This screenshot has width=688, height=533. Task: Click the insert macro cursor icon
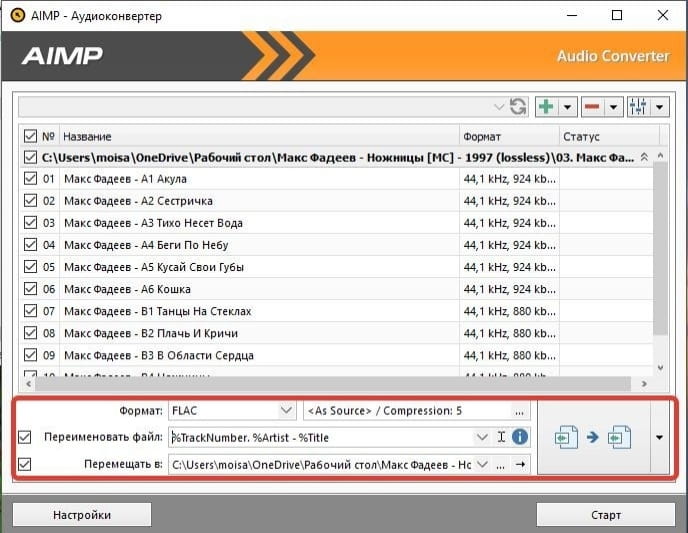point(502,437)
